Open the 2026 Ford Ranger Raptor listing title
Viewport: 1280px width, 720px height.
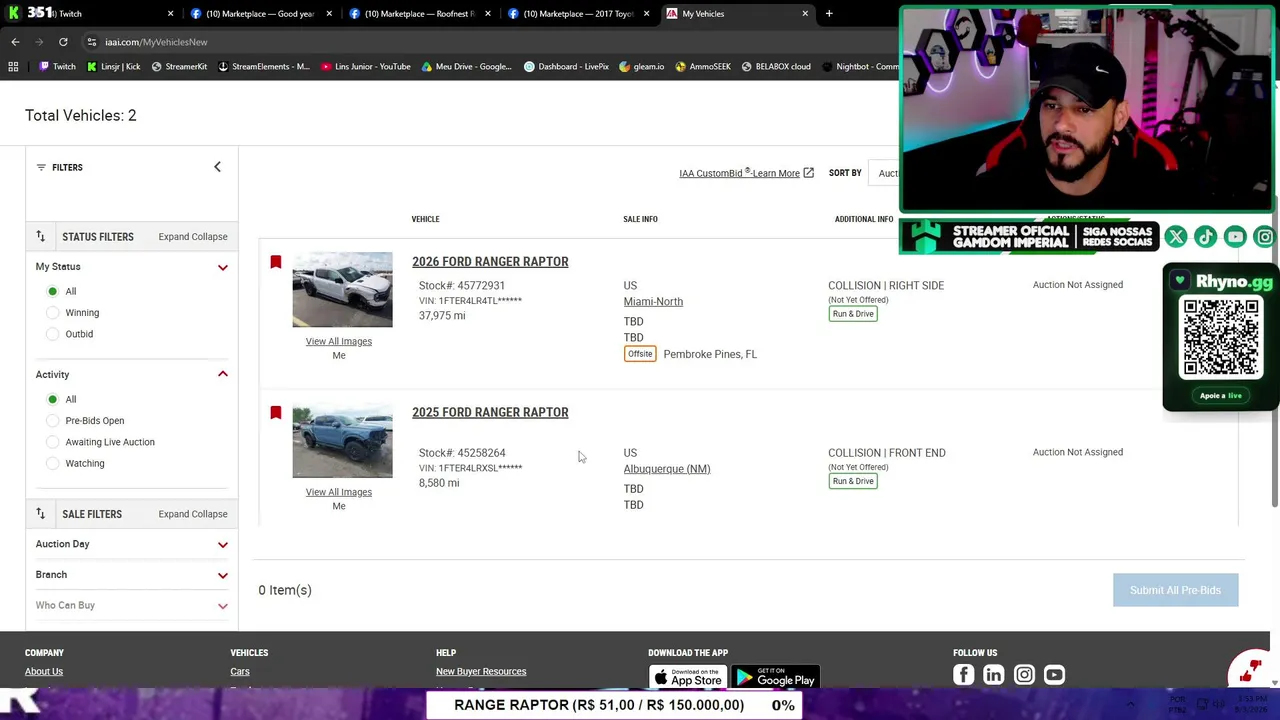tap(490, 262)
